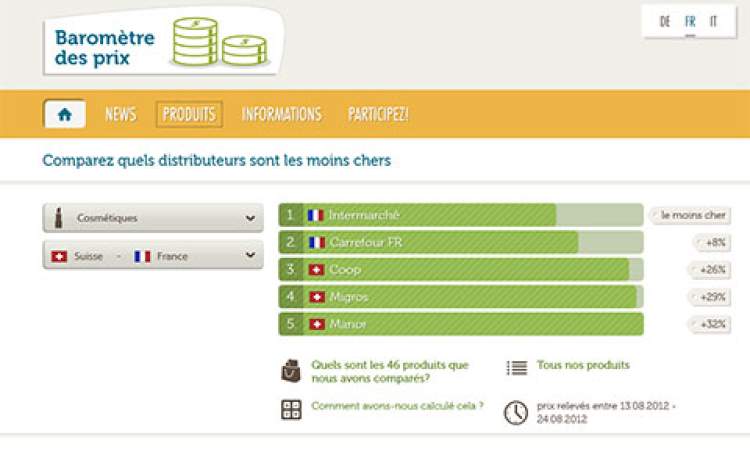Open the NEWS menu item
750x450 pixels.
(x=121, y=114)
